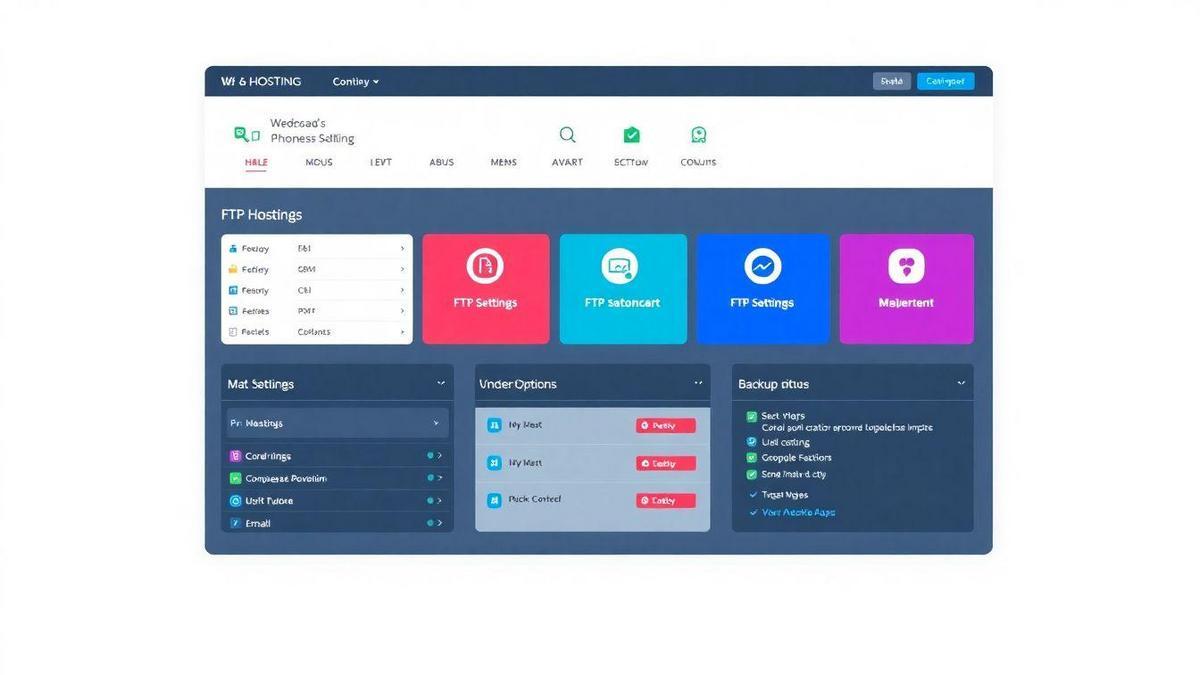Collapse the Mat Settings panel chevron

[441, 383]
